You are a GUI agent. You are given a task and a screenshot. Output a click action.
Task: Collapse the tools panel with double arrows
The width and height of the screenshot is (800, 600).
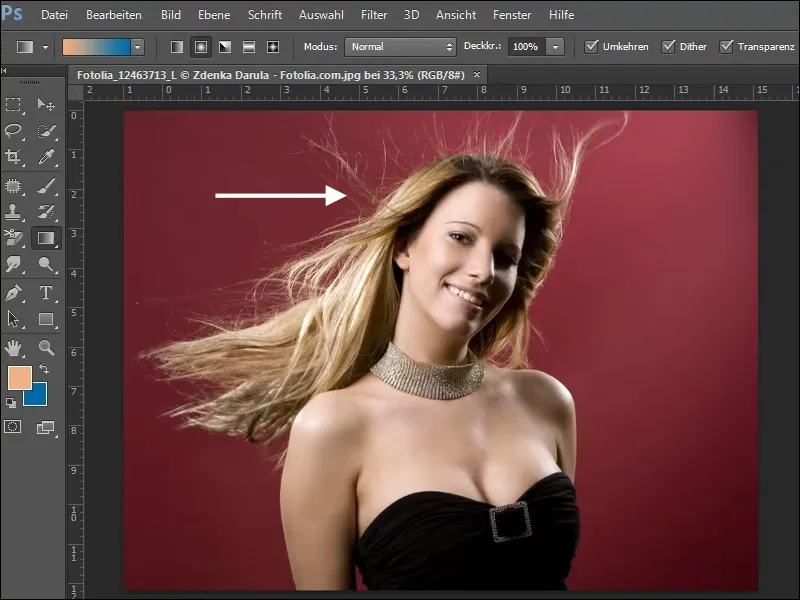(x=4, y=70)
